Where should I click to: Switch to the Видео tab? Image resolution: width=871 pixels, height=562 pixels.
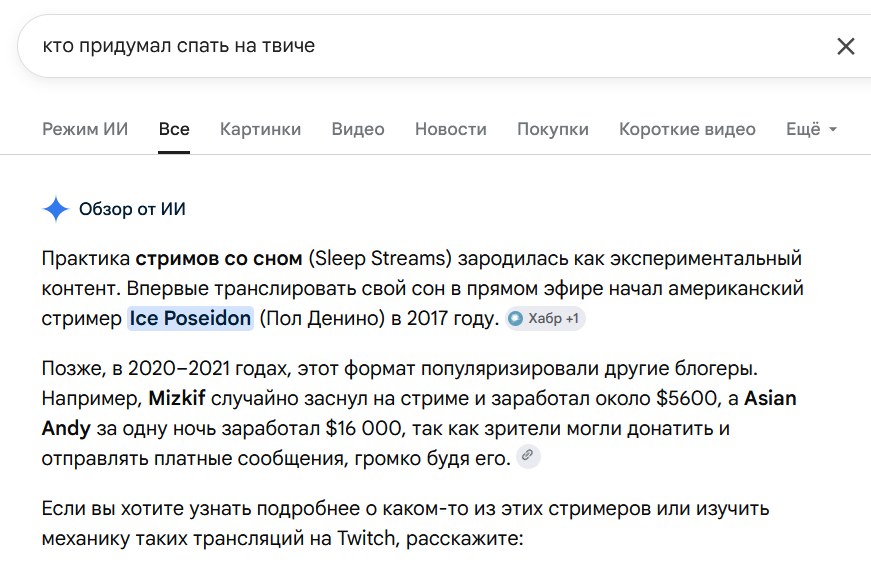pyautogui.click(x=358, y=129)
